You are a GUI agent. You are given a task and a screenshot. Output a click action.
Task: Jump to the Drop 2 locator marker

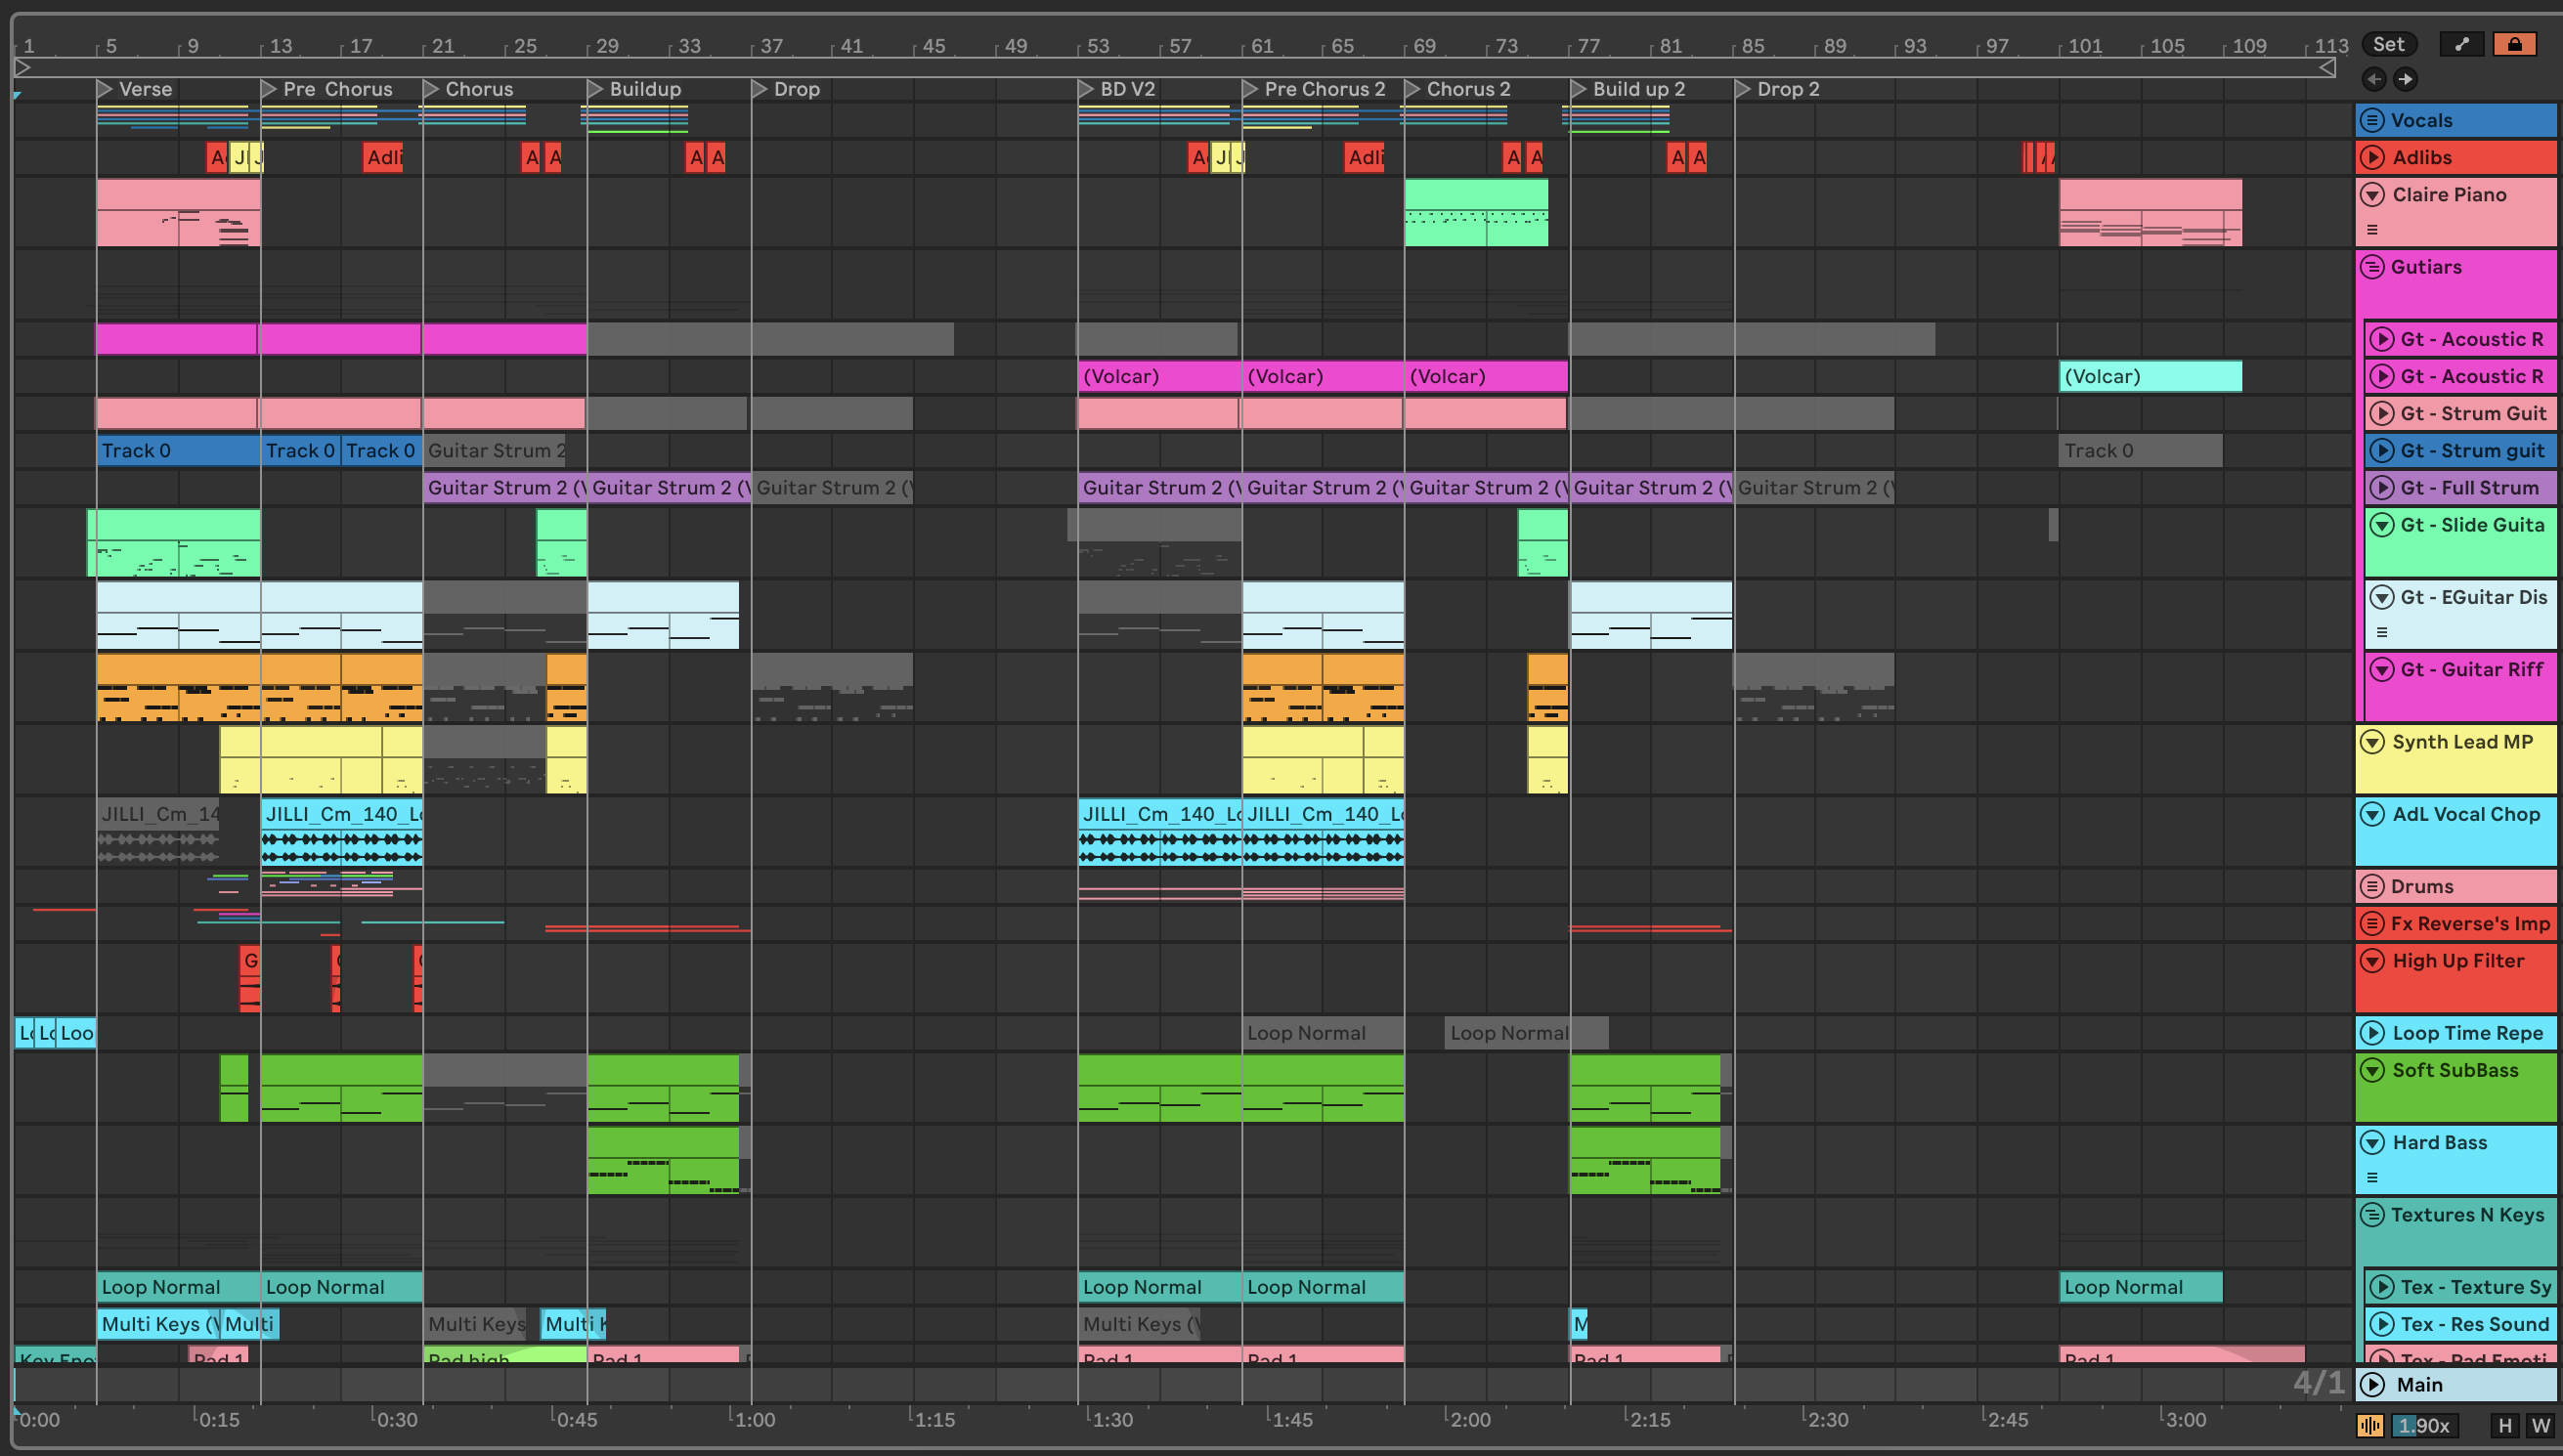click(x=1742, y=89)
